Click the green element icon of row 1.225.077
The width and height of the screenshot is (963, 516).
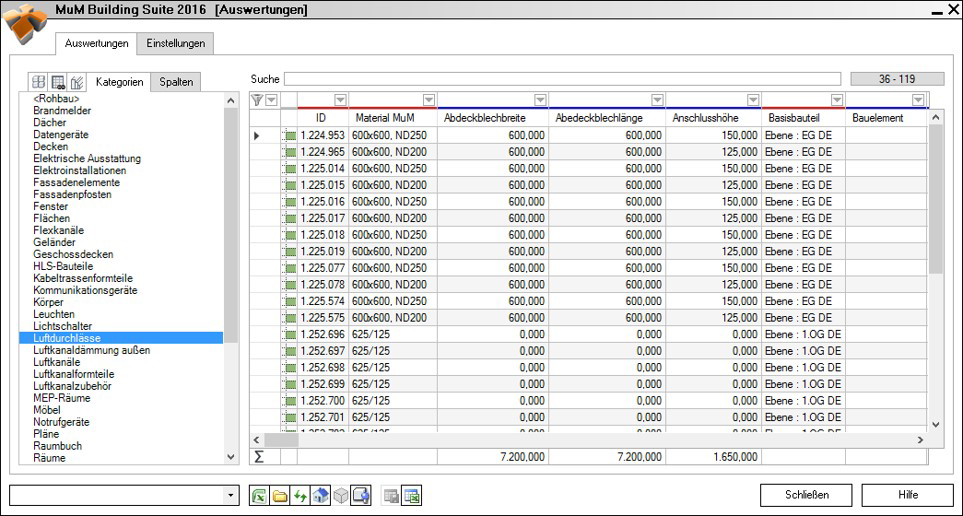coord(289,268)
